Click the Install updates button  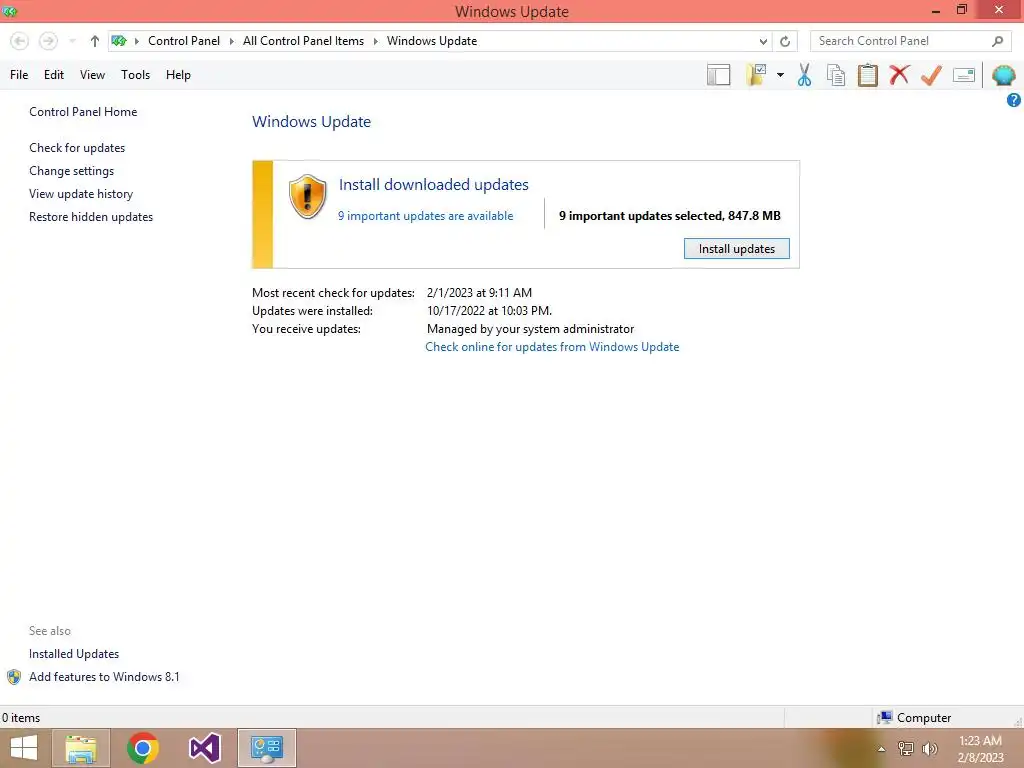tap(737, 249)
